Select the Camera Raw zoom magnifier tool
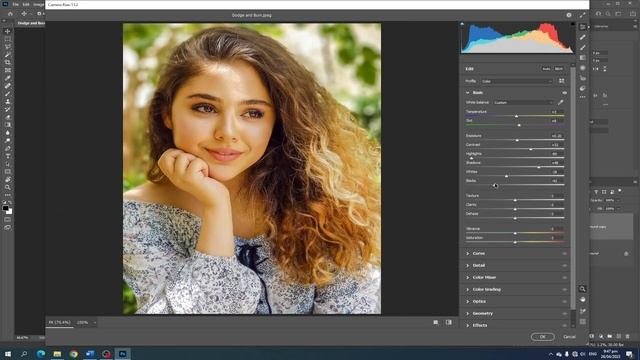The image size is (640, 360). (582, 289)
